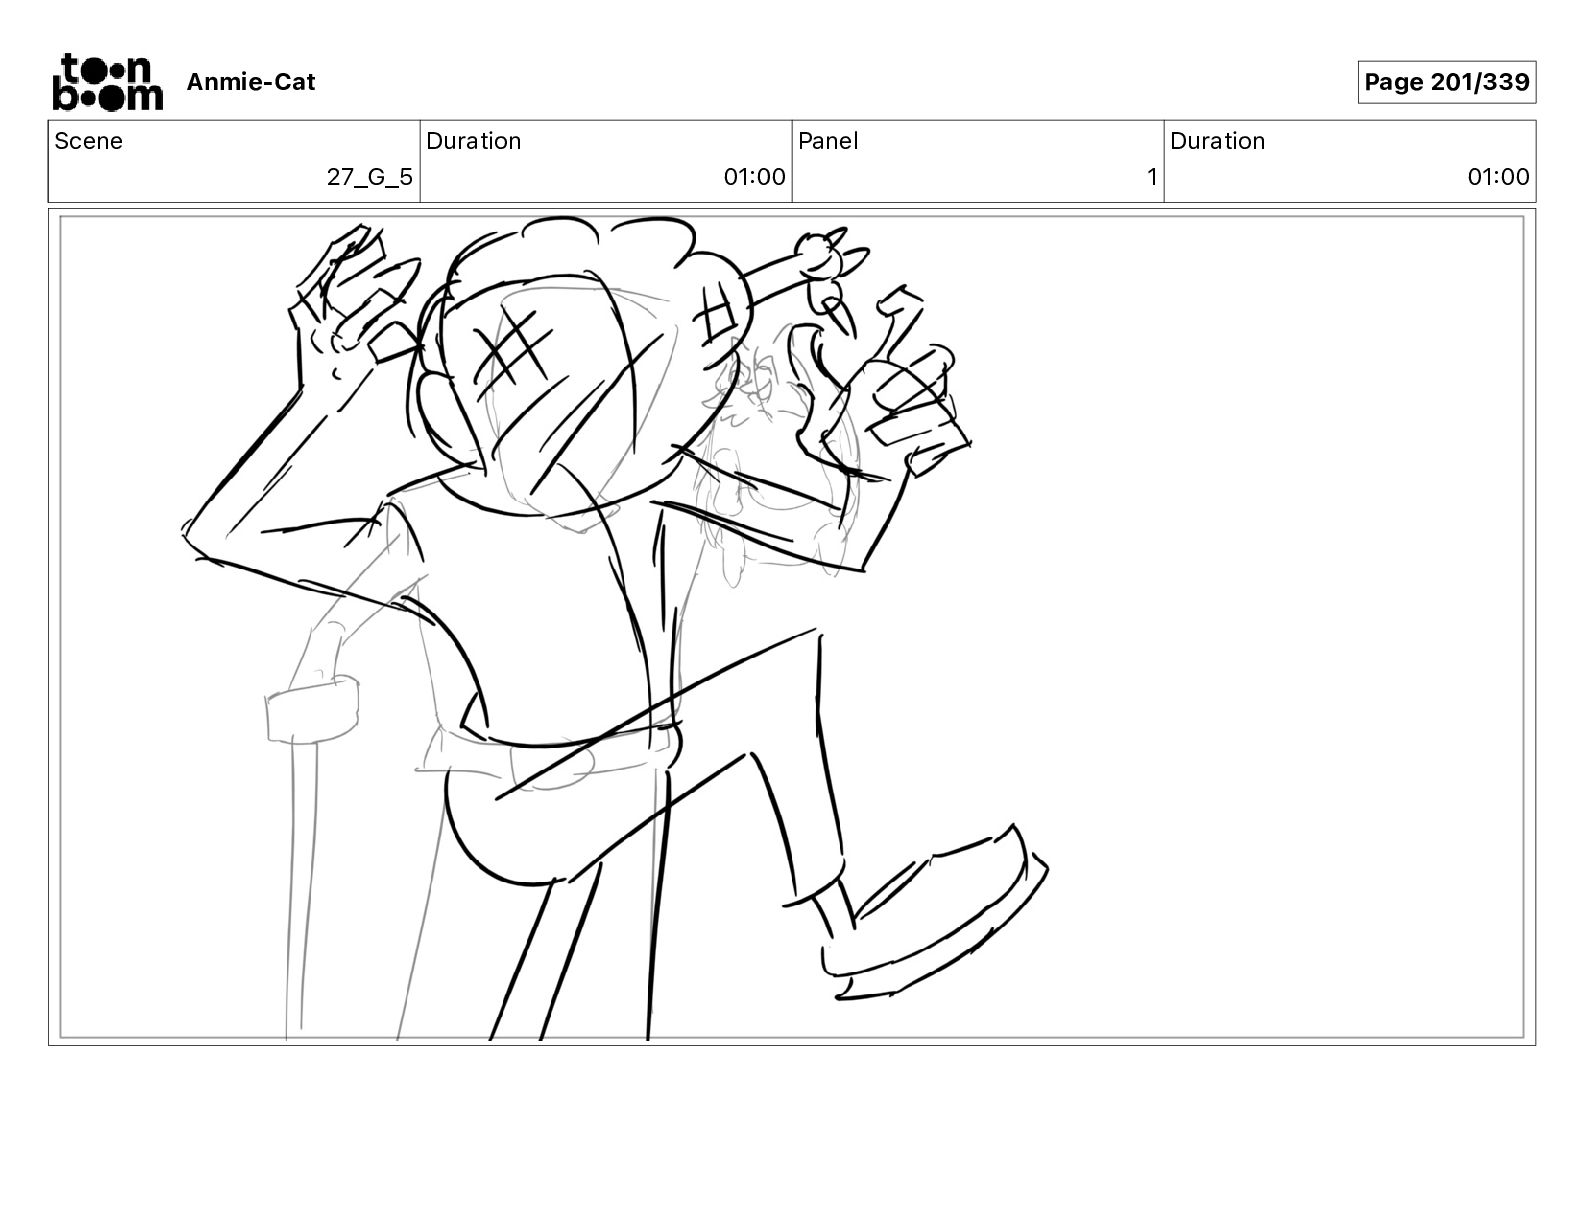Click the Panel header label

(828, 141)
